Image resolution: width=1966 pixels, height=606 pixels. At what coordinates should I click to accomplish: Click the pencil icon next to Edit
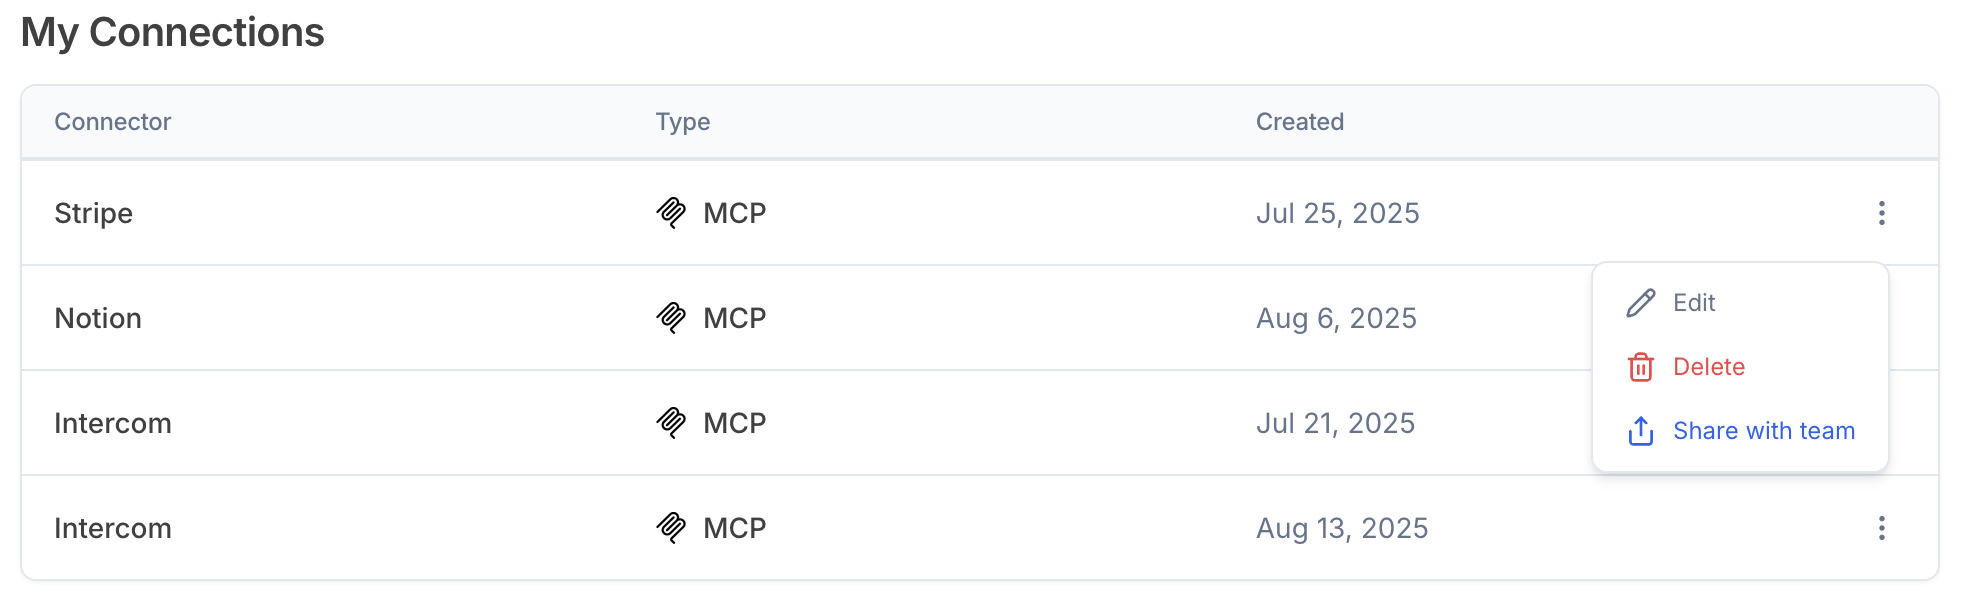point(1640,302)
